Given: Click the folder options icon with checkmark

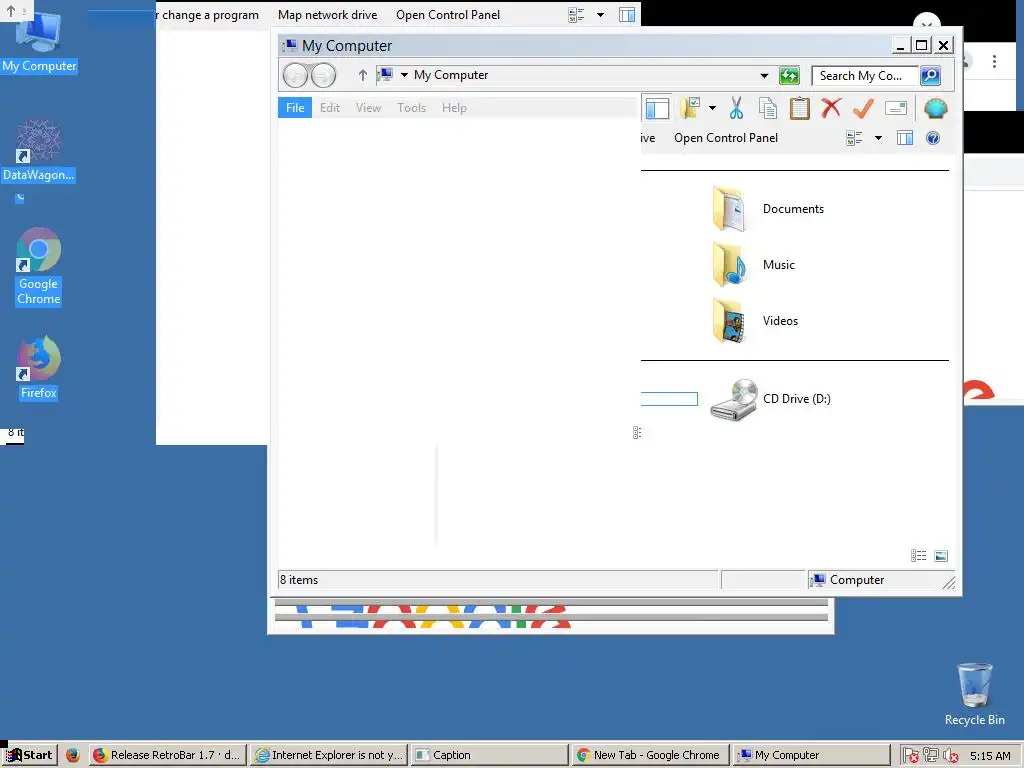Looking at the screenshot, I should click(690, 108).
